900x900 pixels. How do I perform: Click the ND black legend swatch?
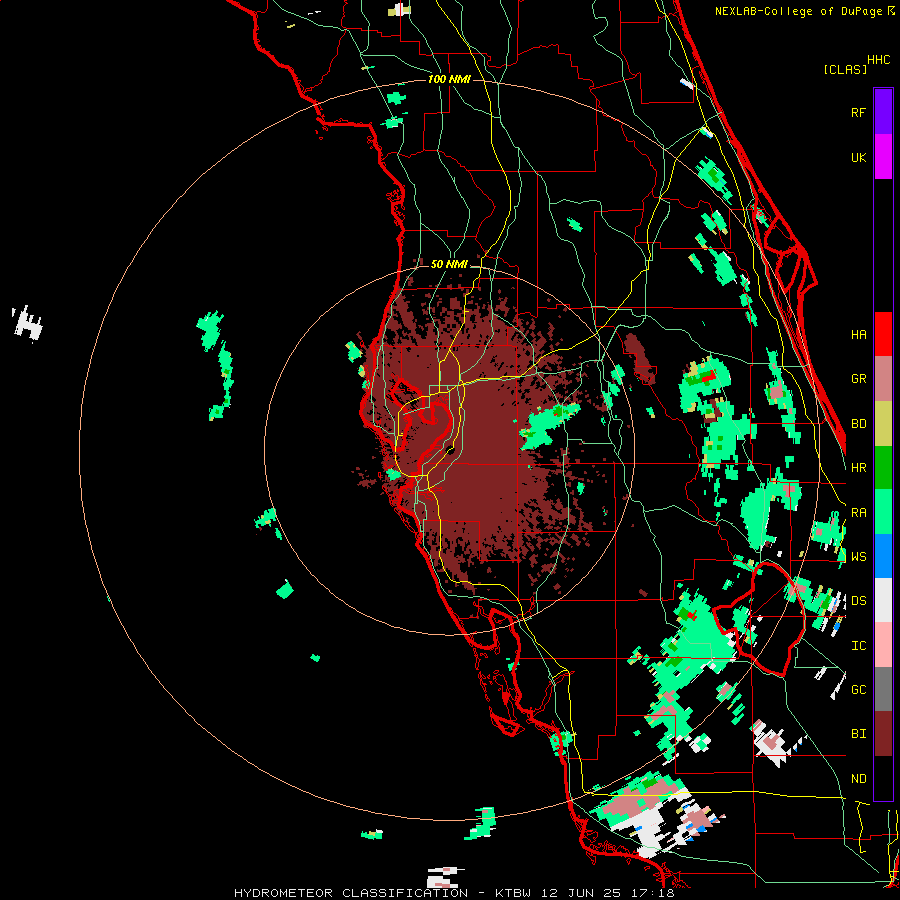pos(883,778)
